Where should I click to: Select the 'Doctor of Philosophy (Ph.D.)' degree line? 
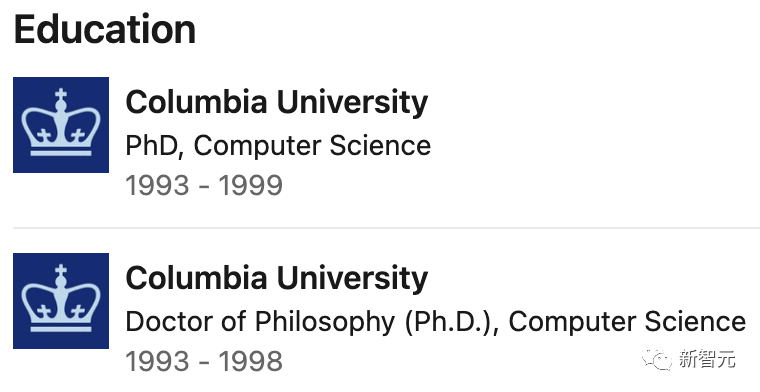(x=435, y=322)
